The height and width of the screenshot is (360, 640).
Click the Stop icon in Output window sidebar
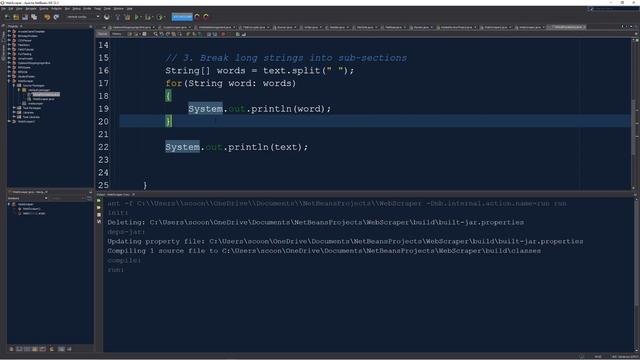[99, 214]
